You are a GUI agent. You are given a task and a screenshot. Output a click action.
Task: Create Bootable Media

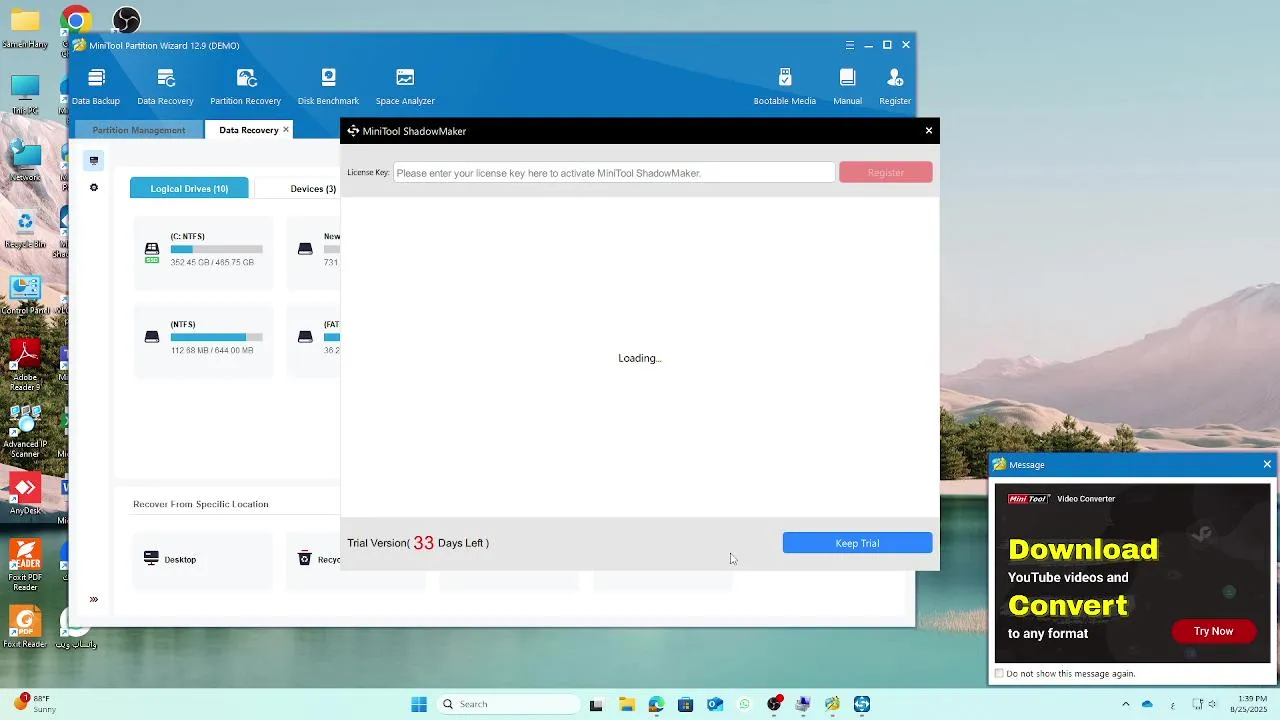[x=785, y=86]
